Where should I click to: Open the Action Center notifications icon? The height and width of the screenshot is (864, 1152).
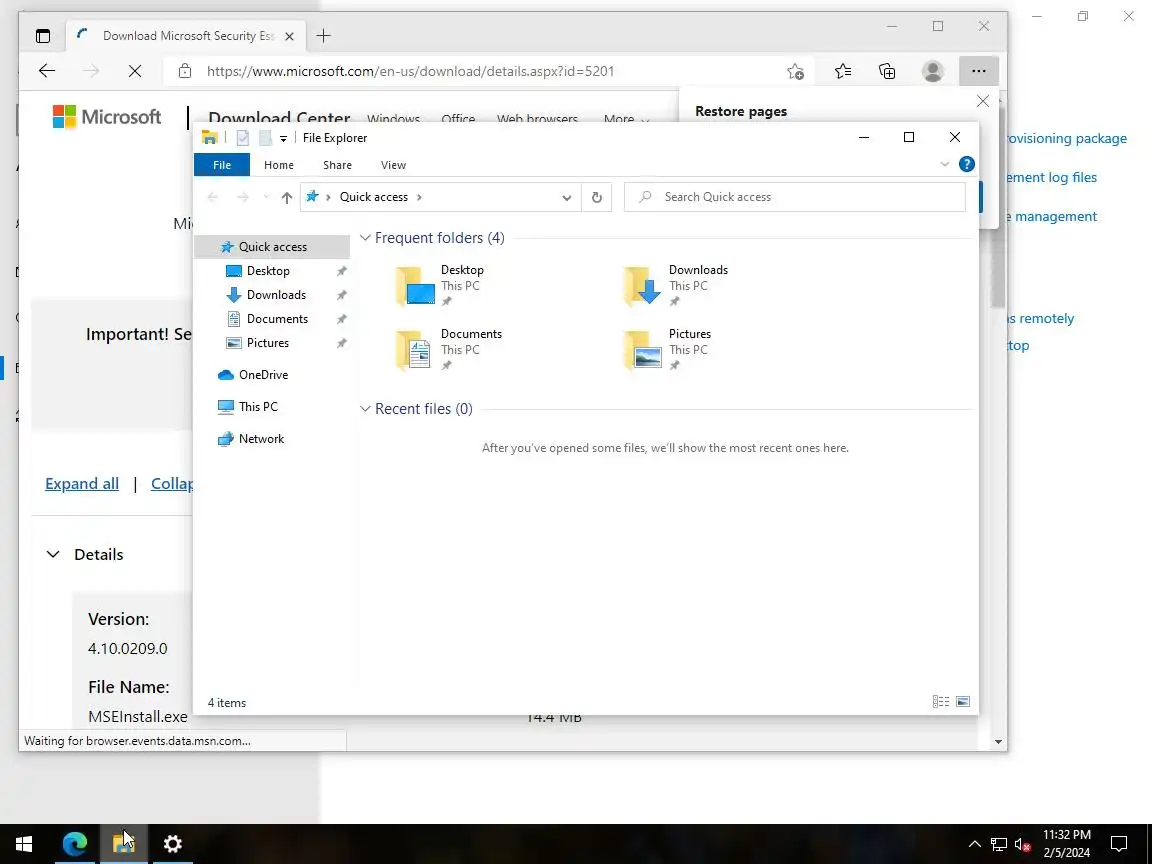(x=1118, y=843)
